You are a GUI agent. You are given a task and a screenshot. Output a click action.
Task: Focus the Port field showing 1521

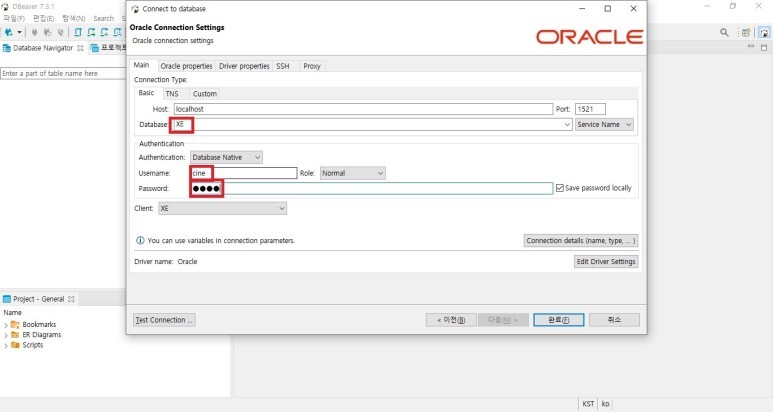(x=590, y=109)
